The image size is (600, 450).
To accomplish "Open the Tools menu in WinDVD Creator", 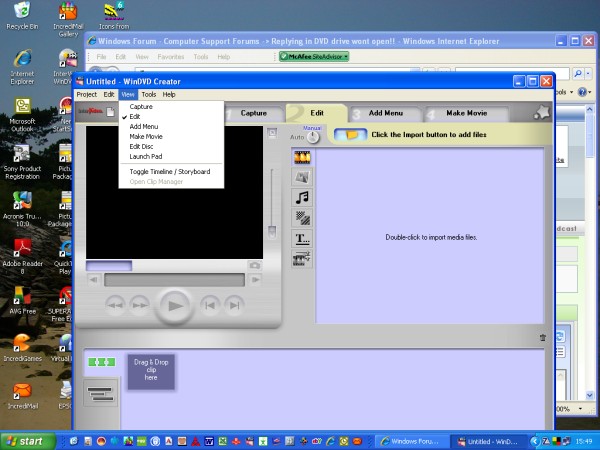I will pyautogui.click(x=148, y=95).
